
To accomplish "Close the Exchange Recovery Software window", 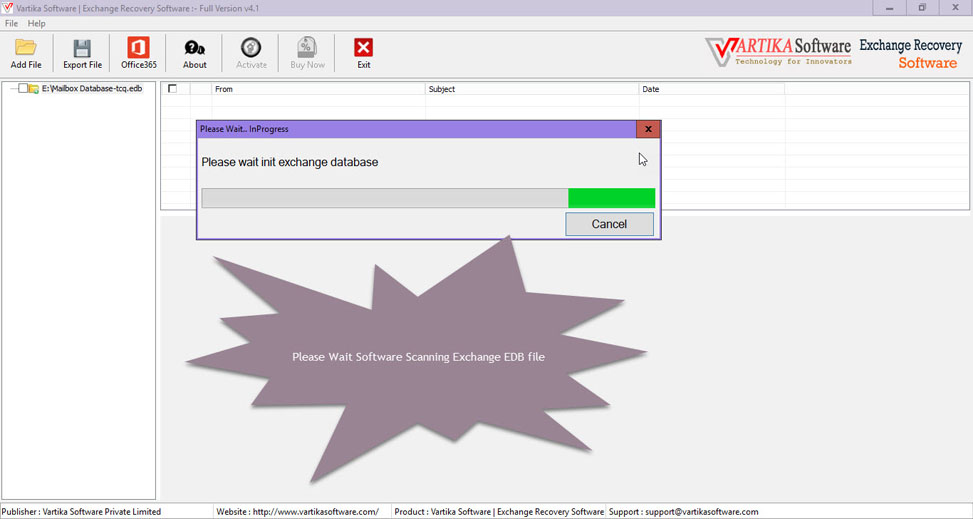I will (x=956, y=8).
